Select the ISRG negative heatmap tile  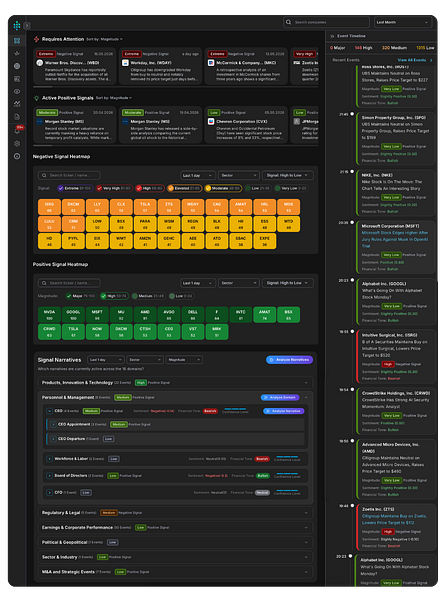click(x=49, y=207)
